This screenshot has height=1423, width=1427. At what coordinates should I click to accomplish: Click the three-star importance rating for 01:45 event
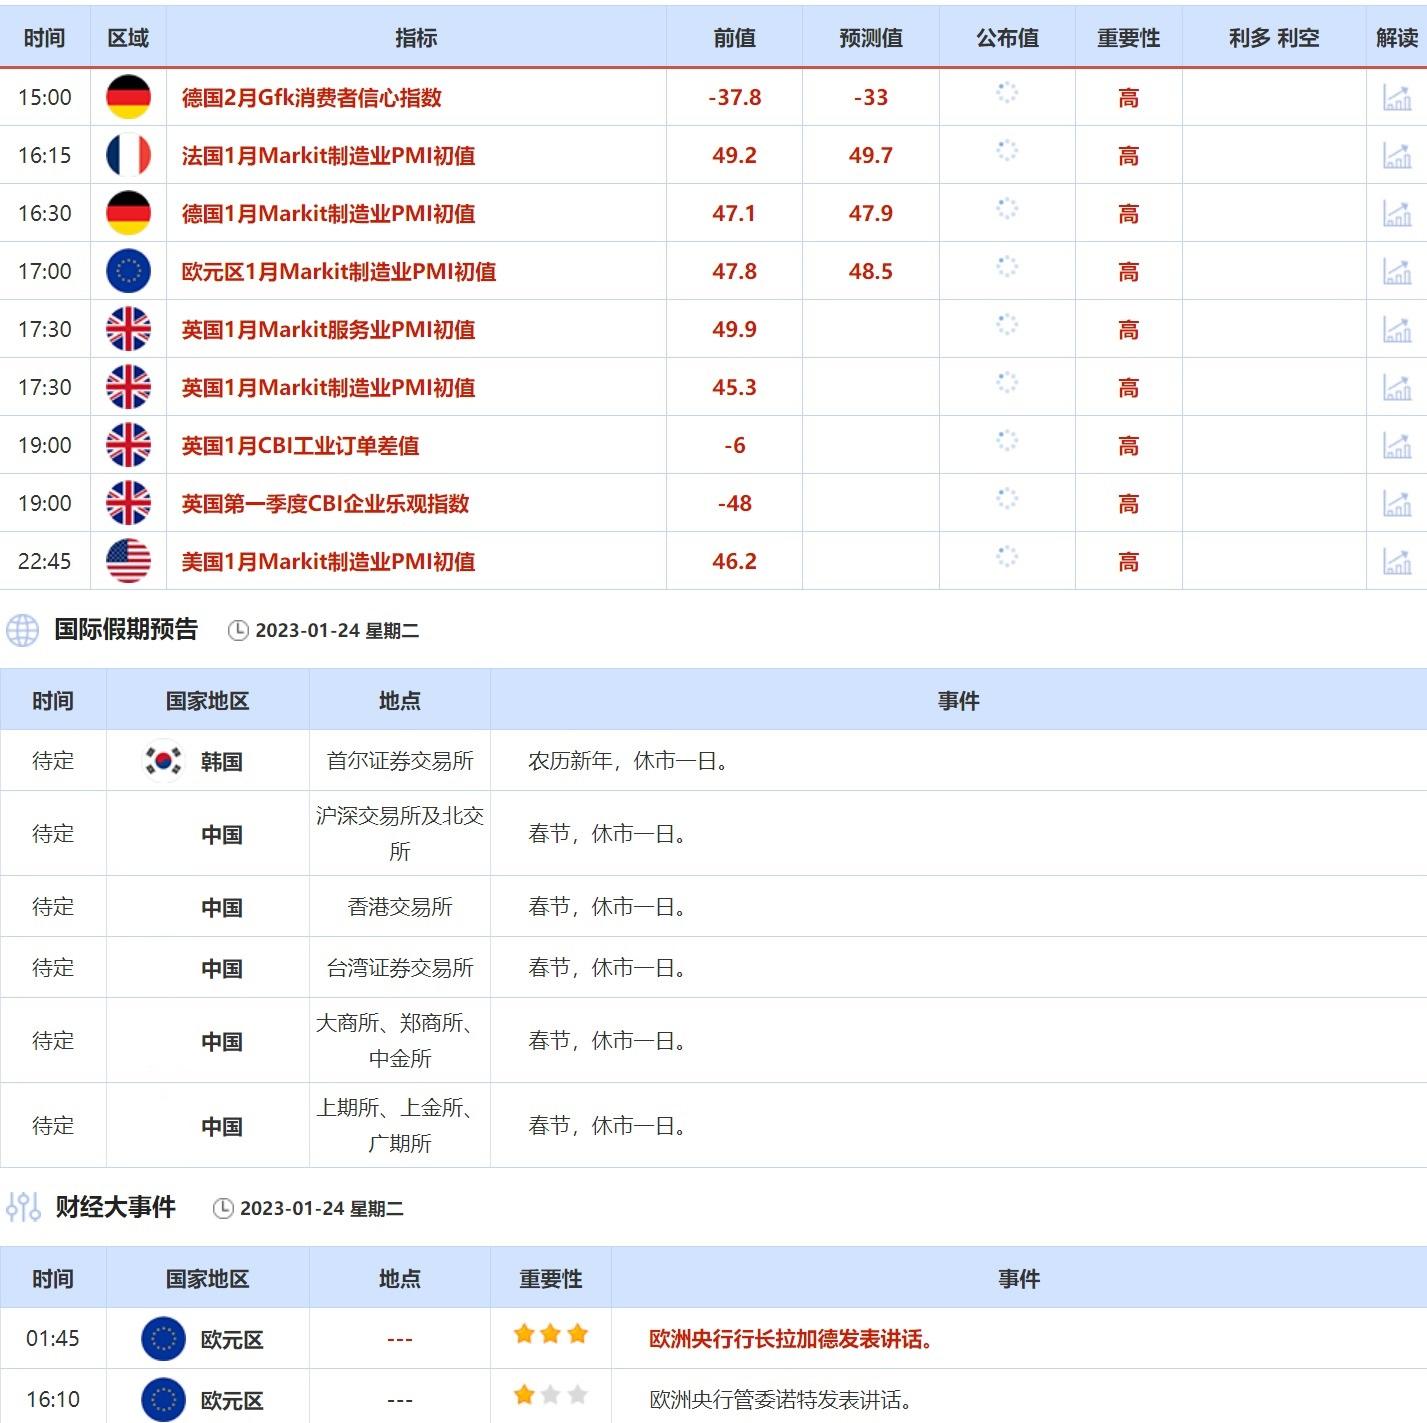click(x=550, y=1334)
